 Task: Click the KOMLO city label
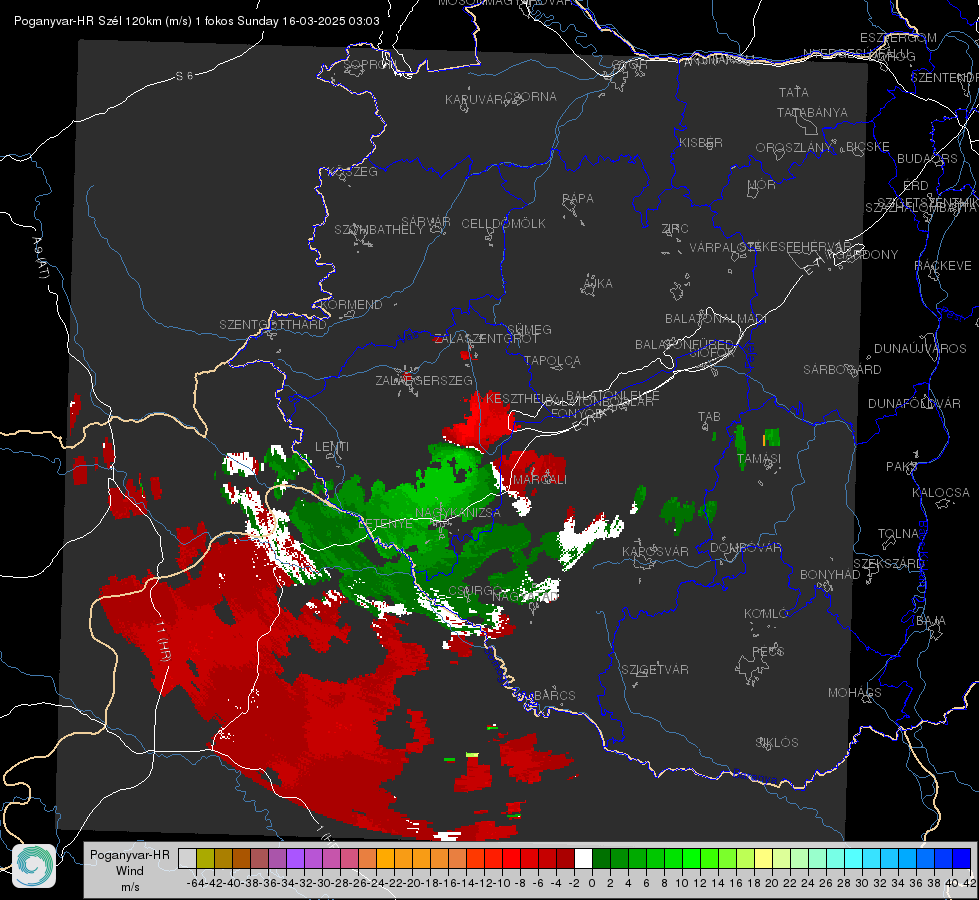pyautogui.click(x=766, y=614)
